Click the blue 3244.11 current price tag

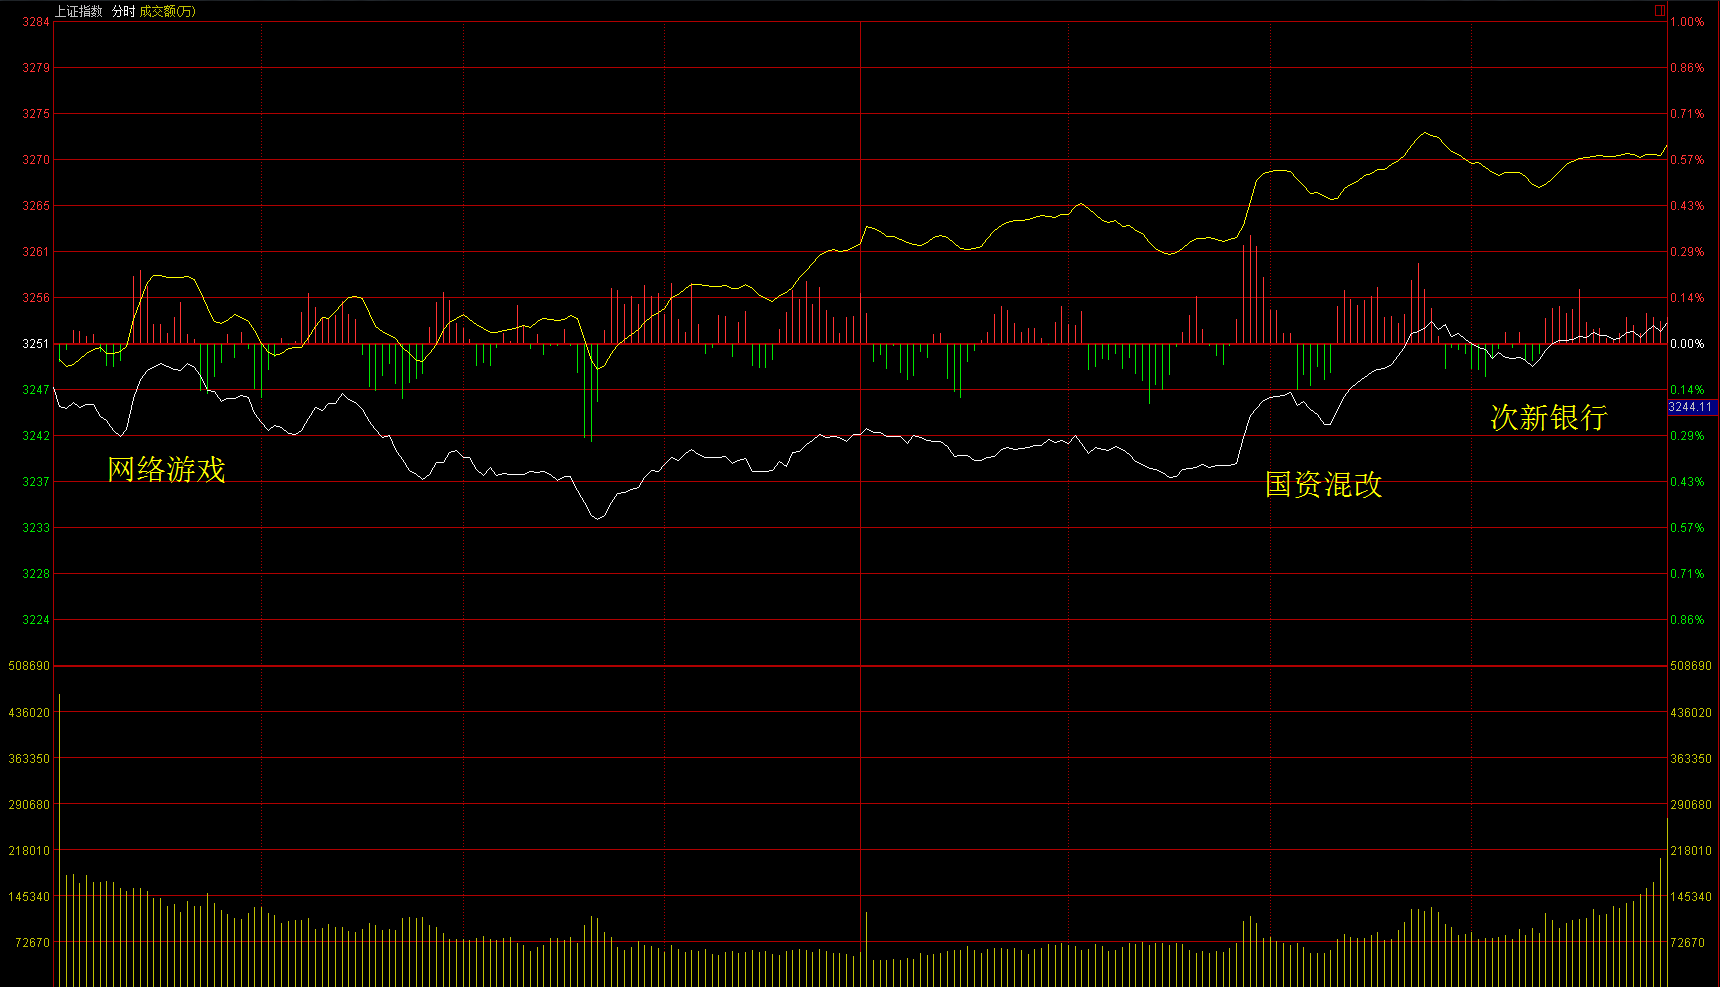1690,407
